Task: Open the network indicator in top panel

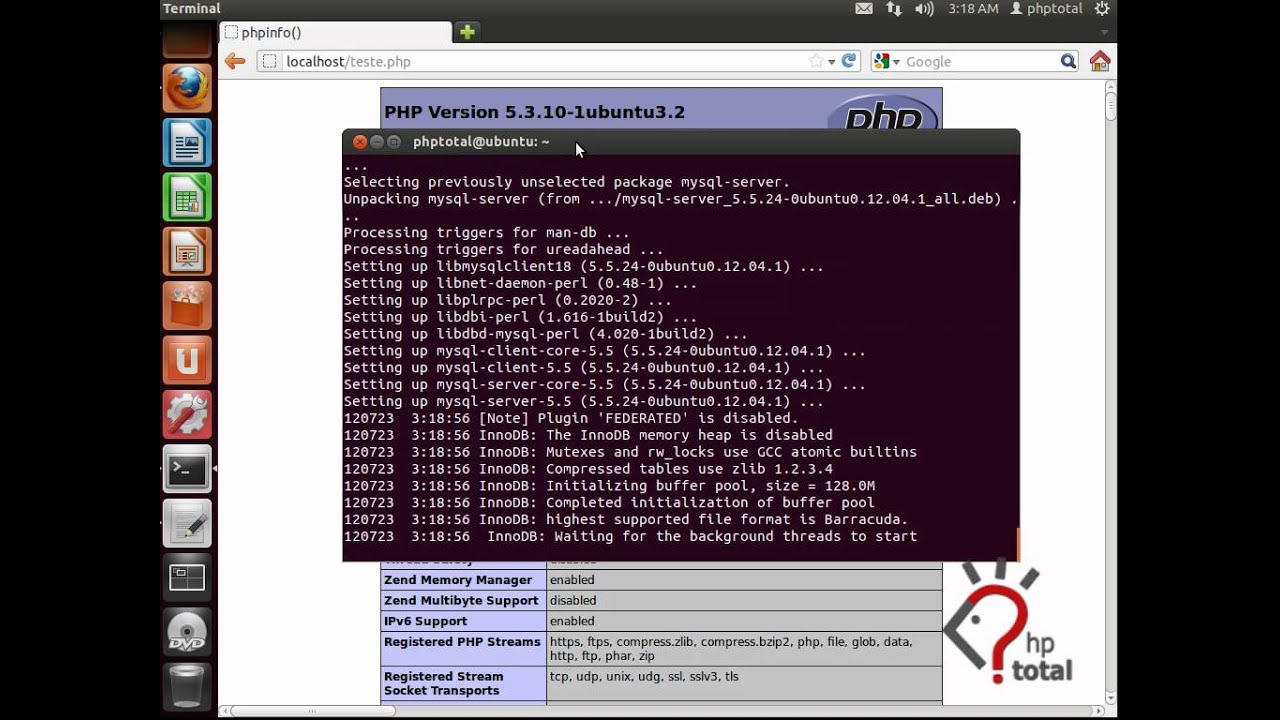Action: pos(893,8)
